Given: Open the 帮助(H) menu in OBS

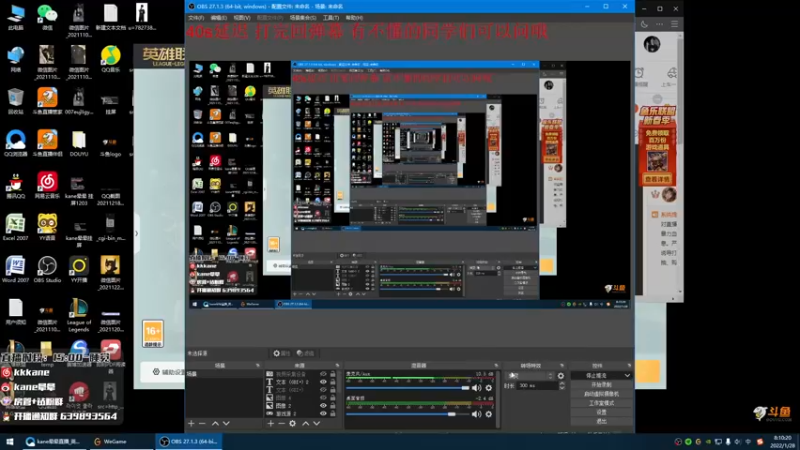Looking at the screenshot, I should click(354, 18).
